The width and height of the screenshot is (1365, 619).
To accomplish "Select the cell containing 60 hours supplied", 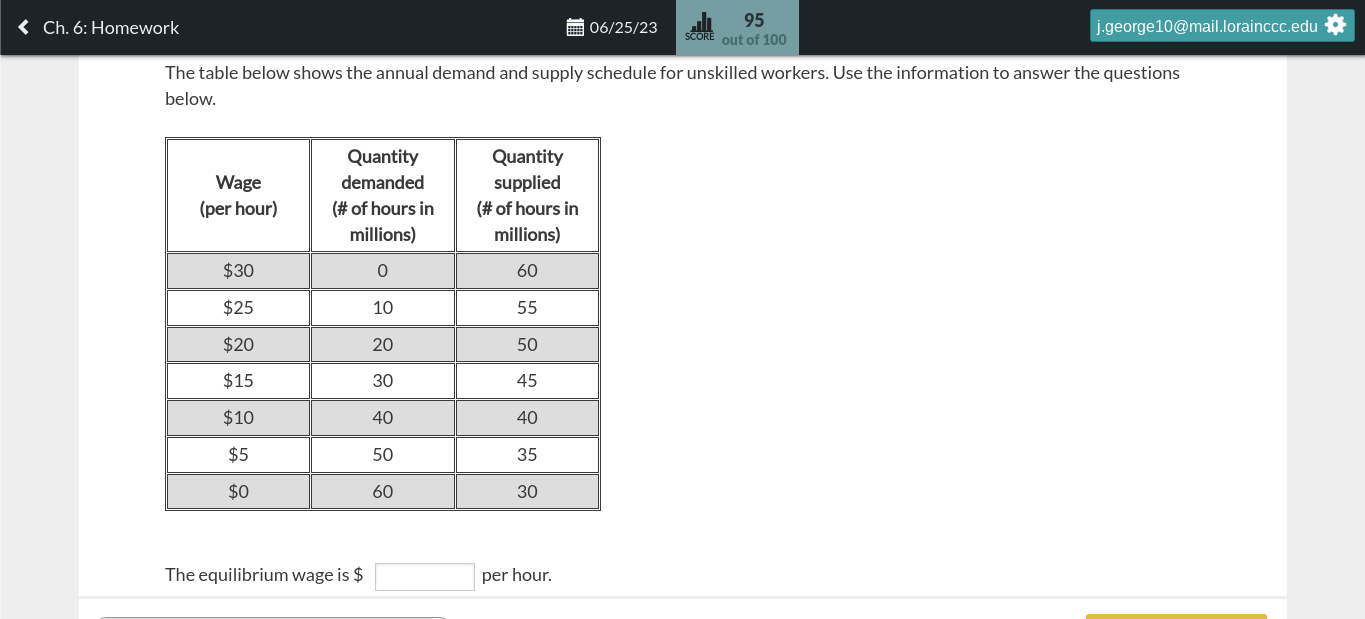I will point(527,270).
